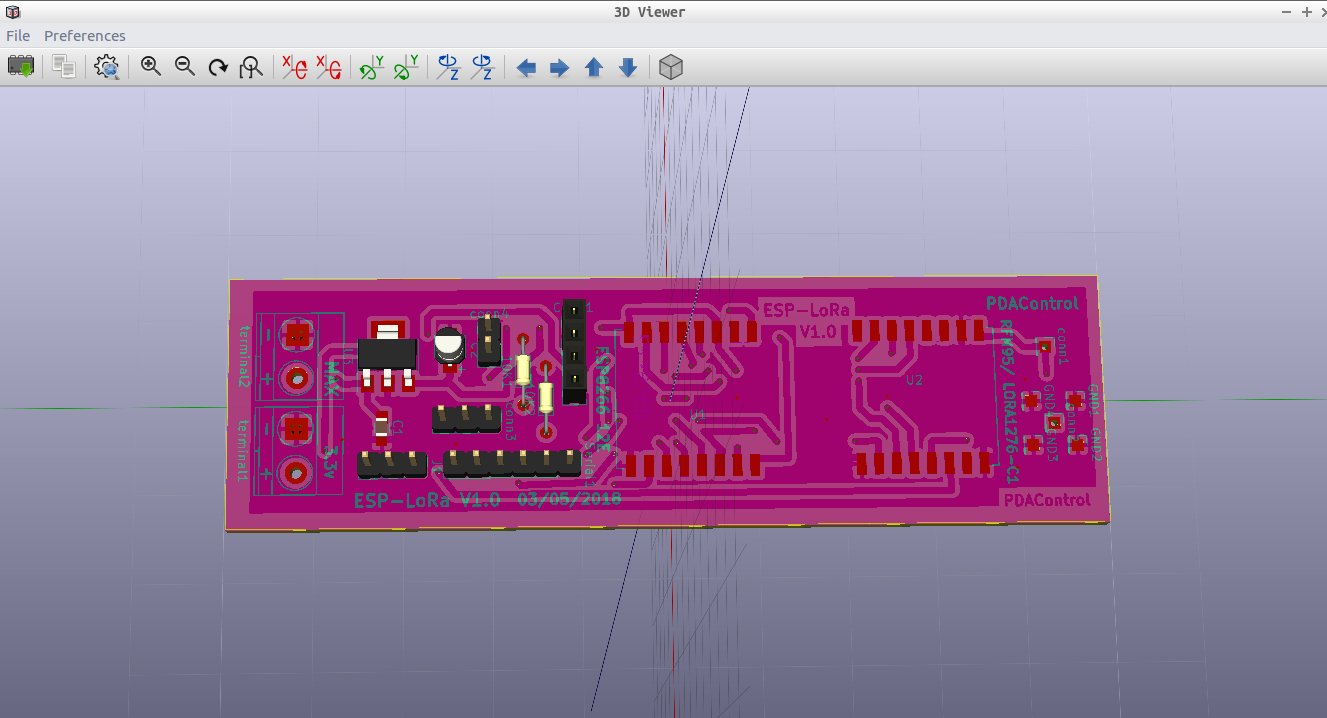
Task: Click the "terminal1" label on the board
Action: coord(243,452)
